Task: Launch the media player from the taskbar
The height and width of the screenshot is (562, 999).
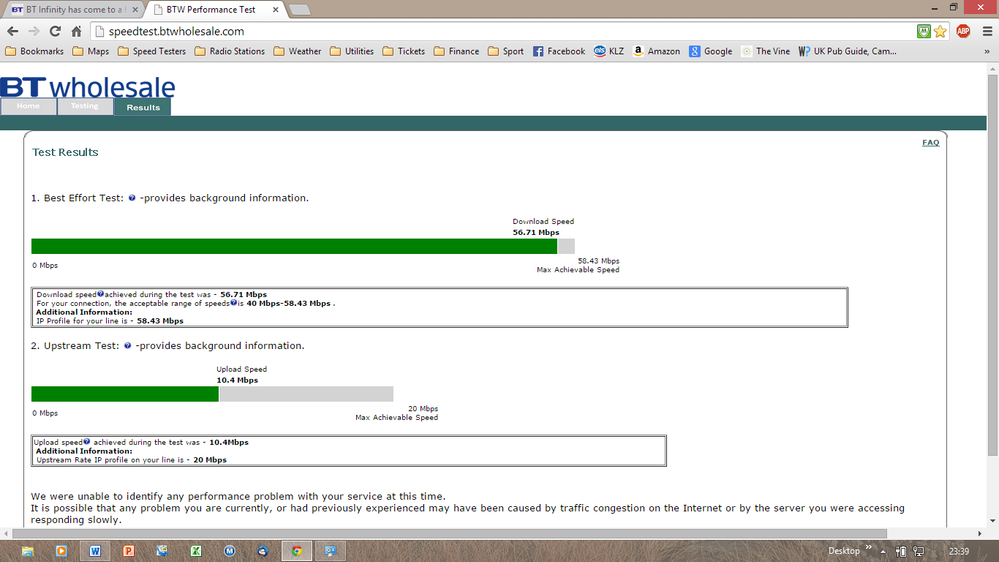Action: tap(61, 551)
